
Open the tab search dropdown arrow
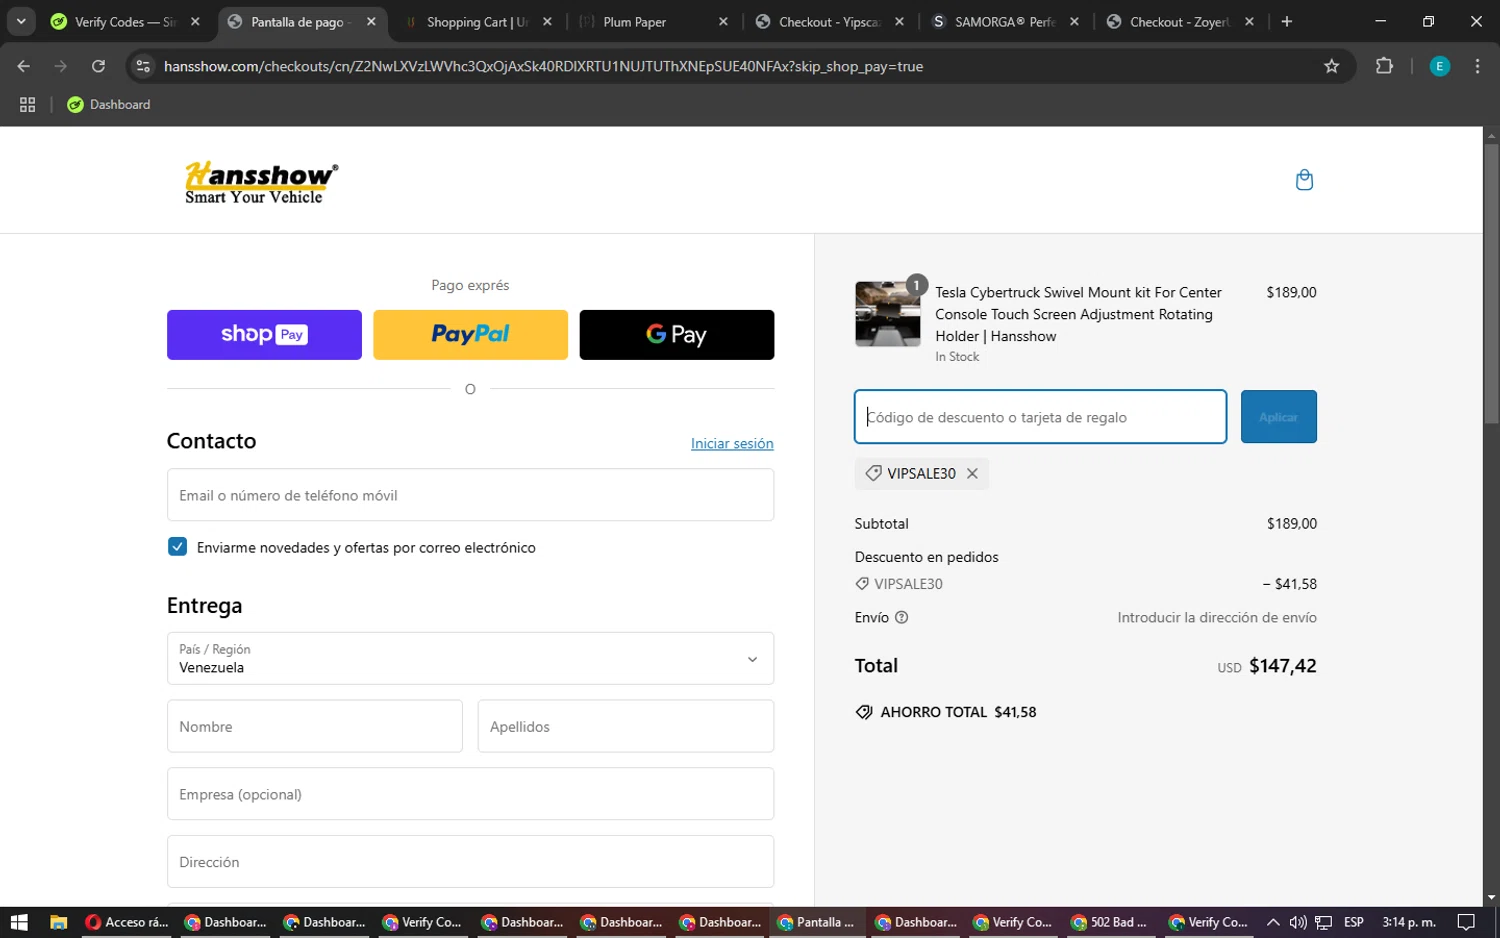(x=21, y=21)
